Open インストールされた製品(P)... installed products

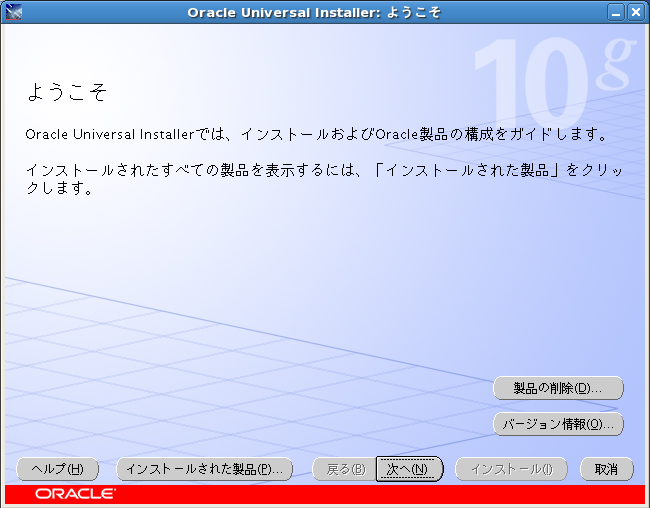point(204,469)
